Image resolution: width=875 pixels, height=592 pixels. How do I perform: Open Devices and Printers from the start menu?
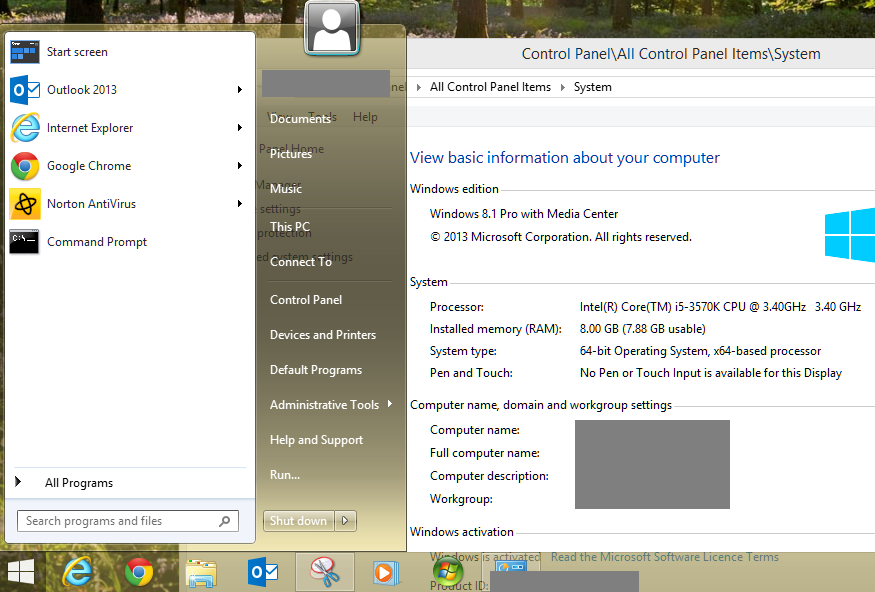coord(323,335)
